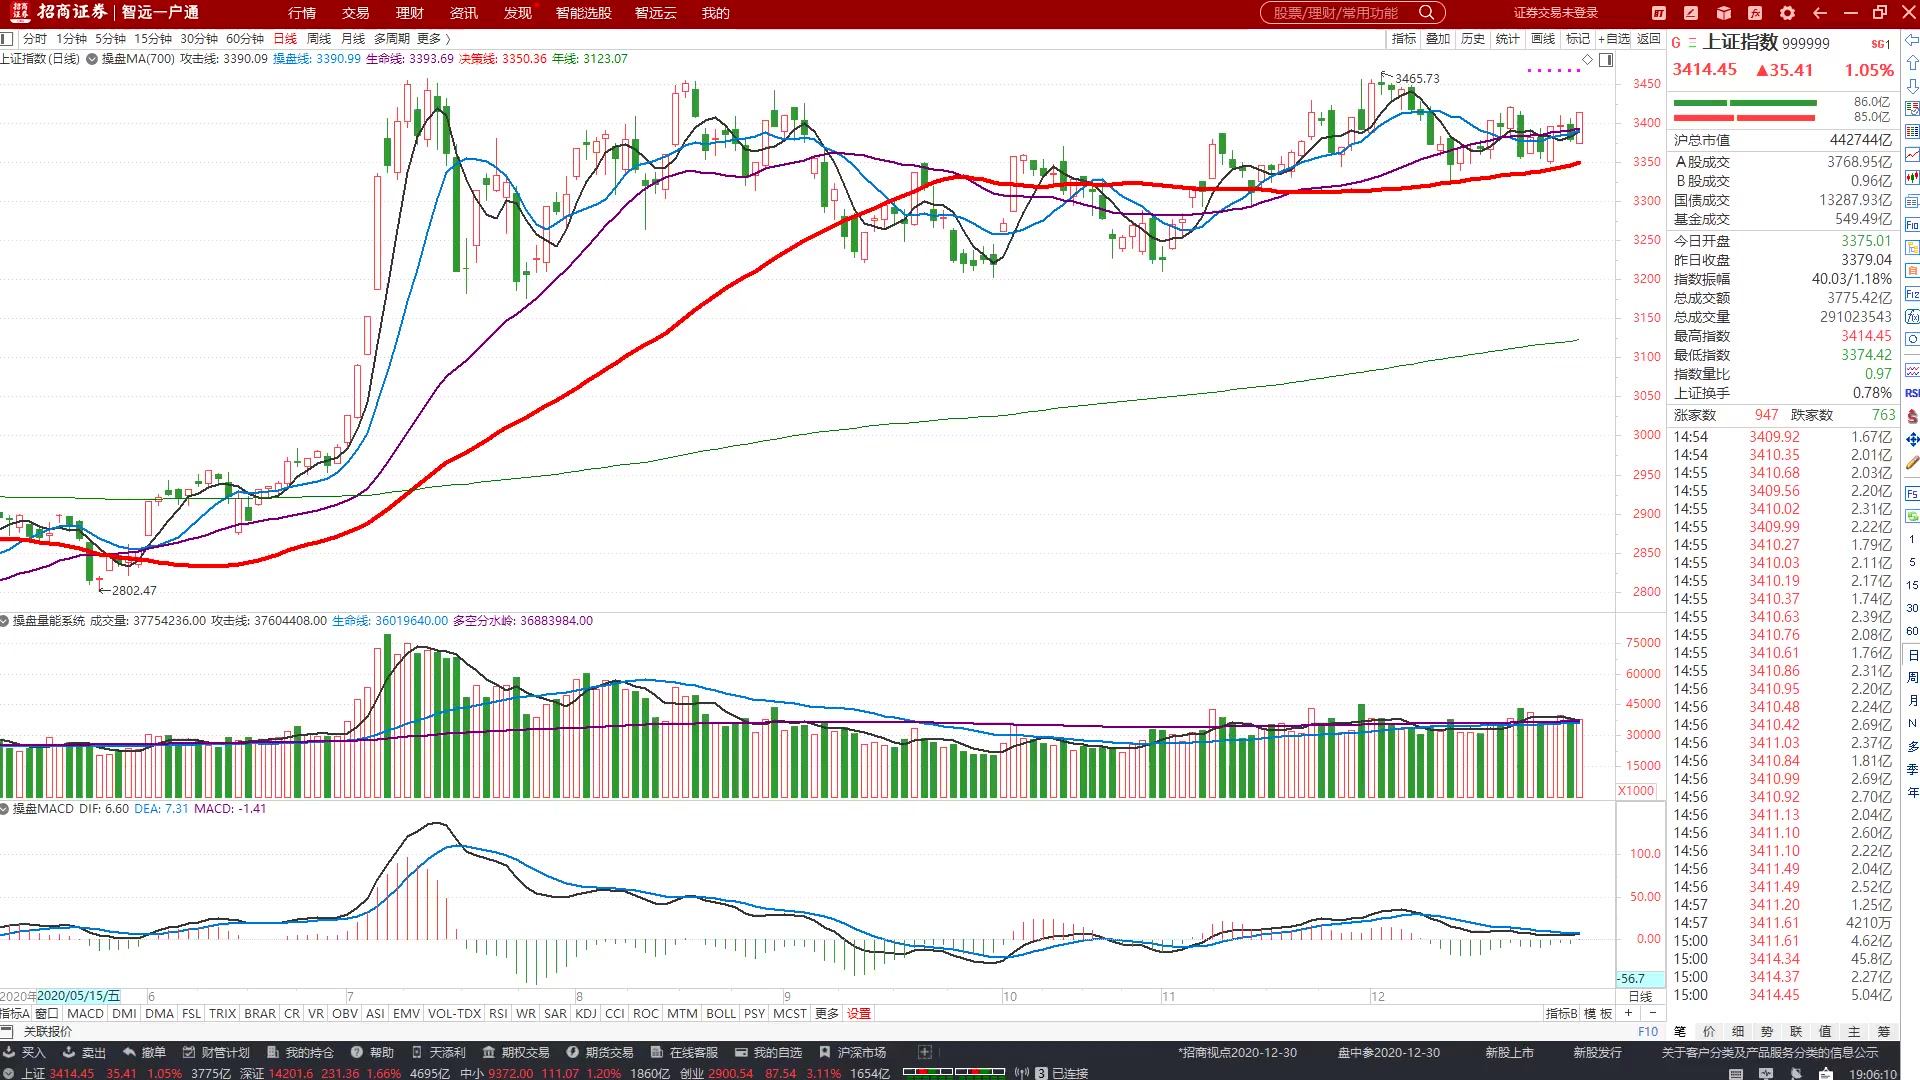Click the 返回 return button
This screenshot has width=1920, height=1080.
(x=1649, y=39)
